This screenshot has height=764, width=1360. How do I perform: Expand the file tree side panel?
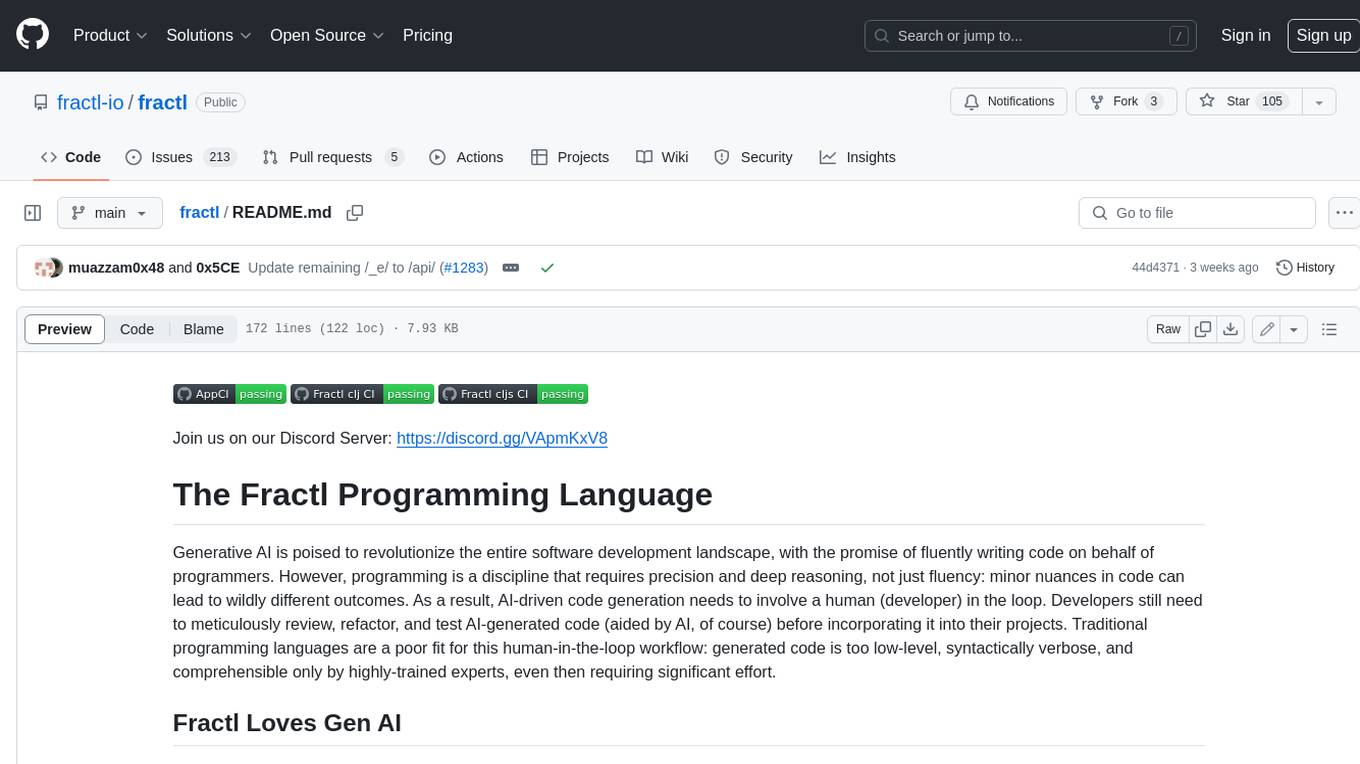pyautogui.click(x=33, y=213)
